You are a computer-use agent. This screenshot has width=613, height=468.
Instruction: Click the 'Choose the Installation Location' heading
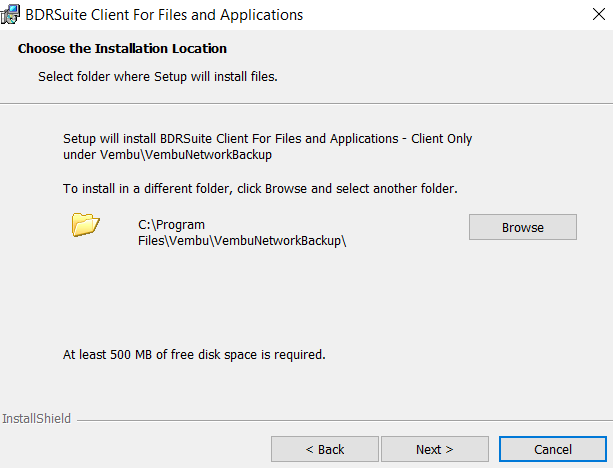(122, 48)
